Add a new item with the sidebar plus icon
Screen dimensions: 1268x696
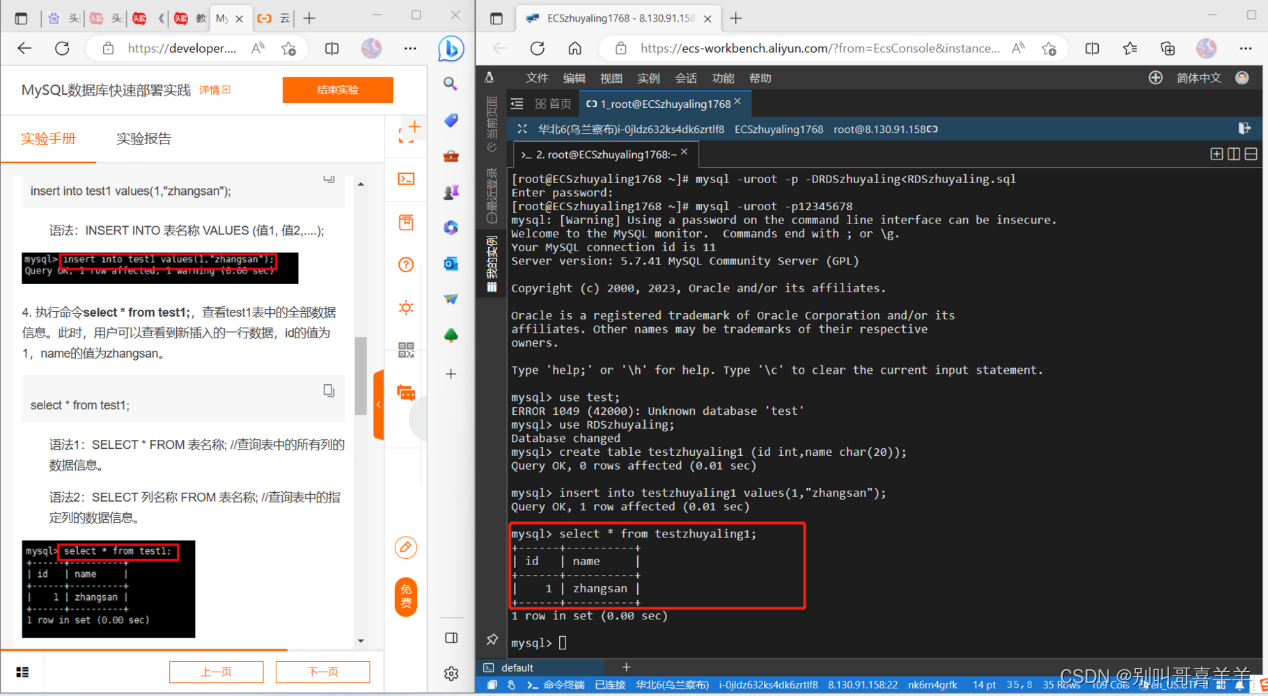pyautogui.click(x=451, y=373)
